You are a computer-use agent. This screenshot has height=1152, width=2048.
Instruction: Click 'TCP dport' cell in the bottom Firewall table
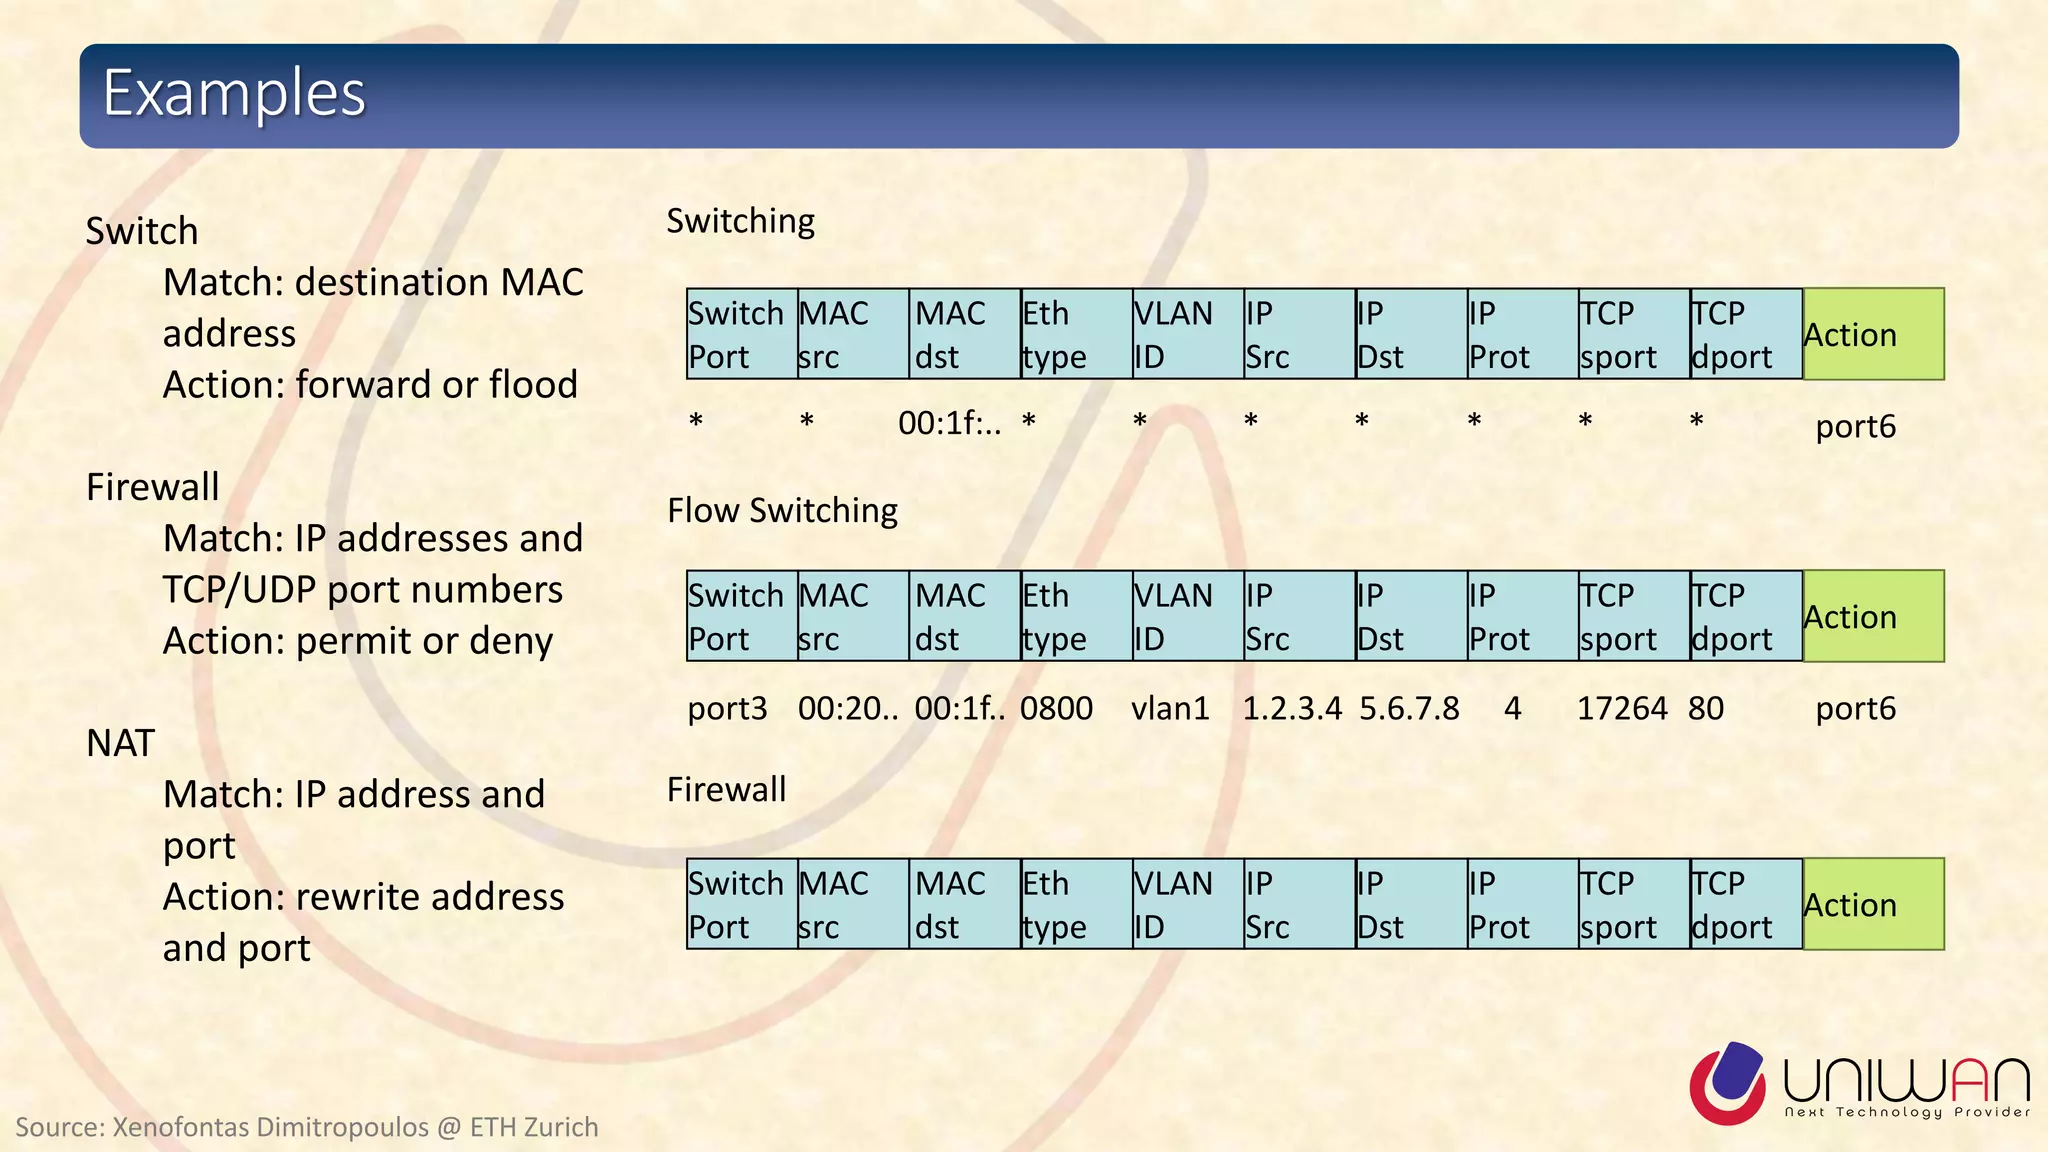1746,904
